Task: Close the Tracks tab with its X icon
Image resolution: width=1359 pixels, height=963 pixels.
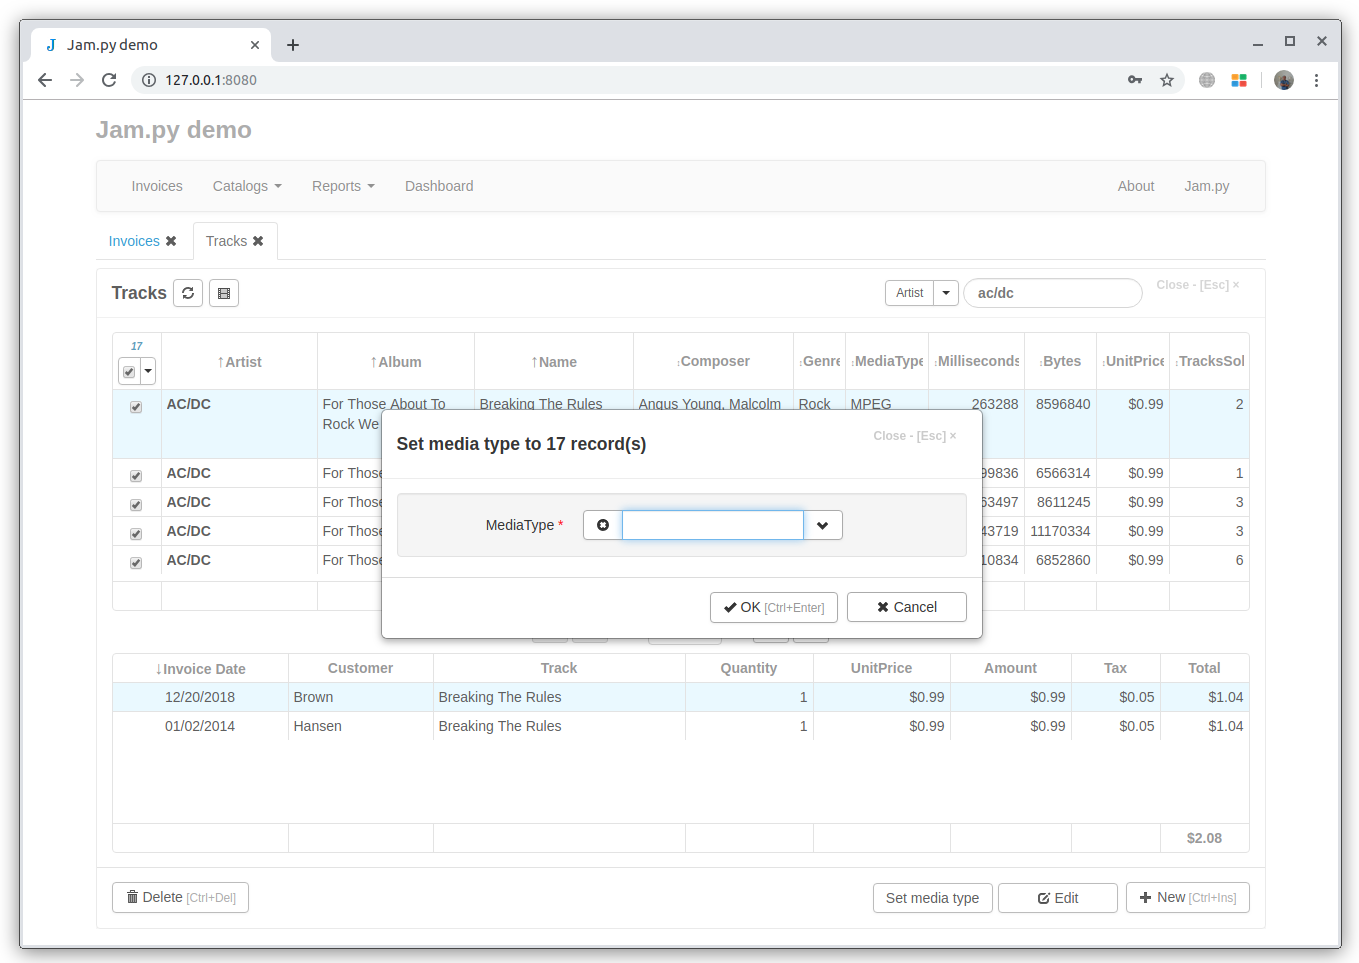Action: point(258,241)
